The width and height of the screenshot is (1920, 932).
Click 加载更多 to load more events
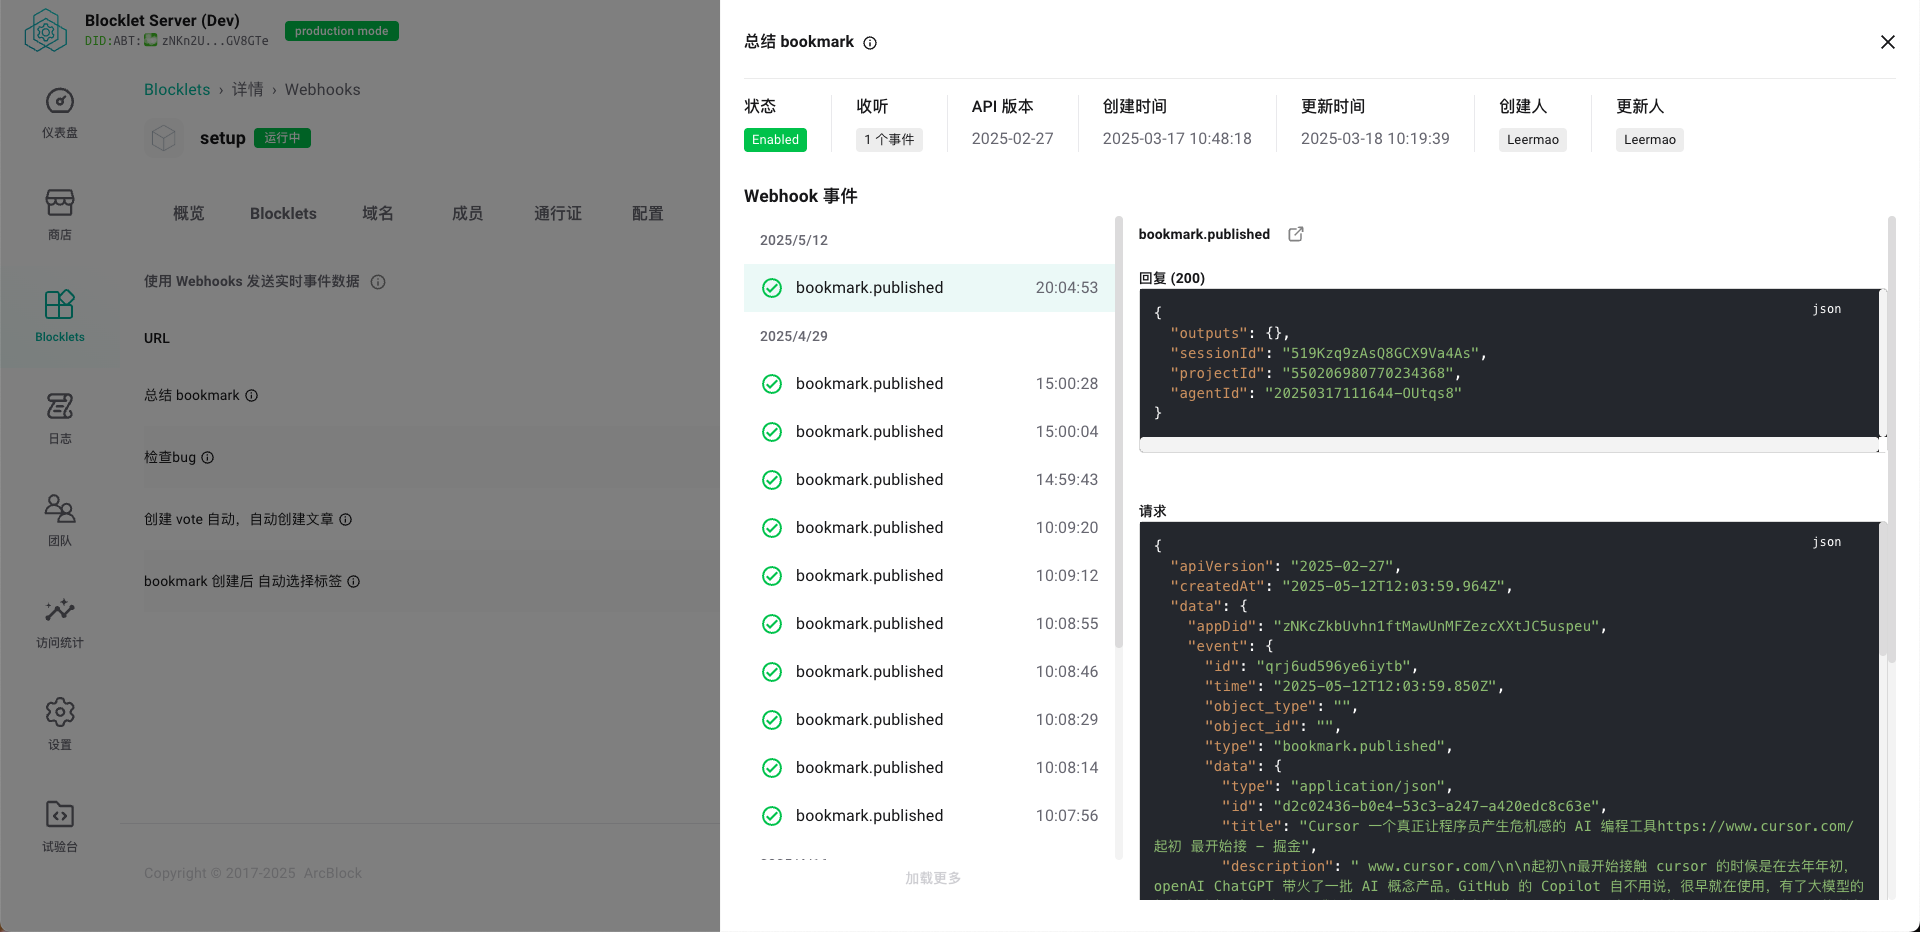pyautogui.click(x=932, y=878)
